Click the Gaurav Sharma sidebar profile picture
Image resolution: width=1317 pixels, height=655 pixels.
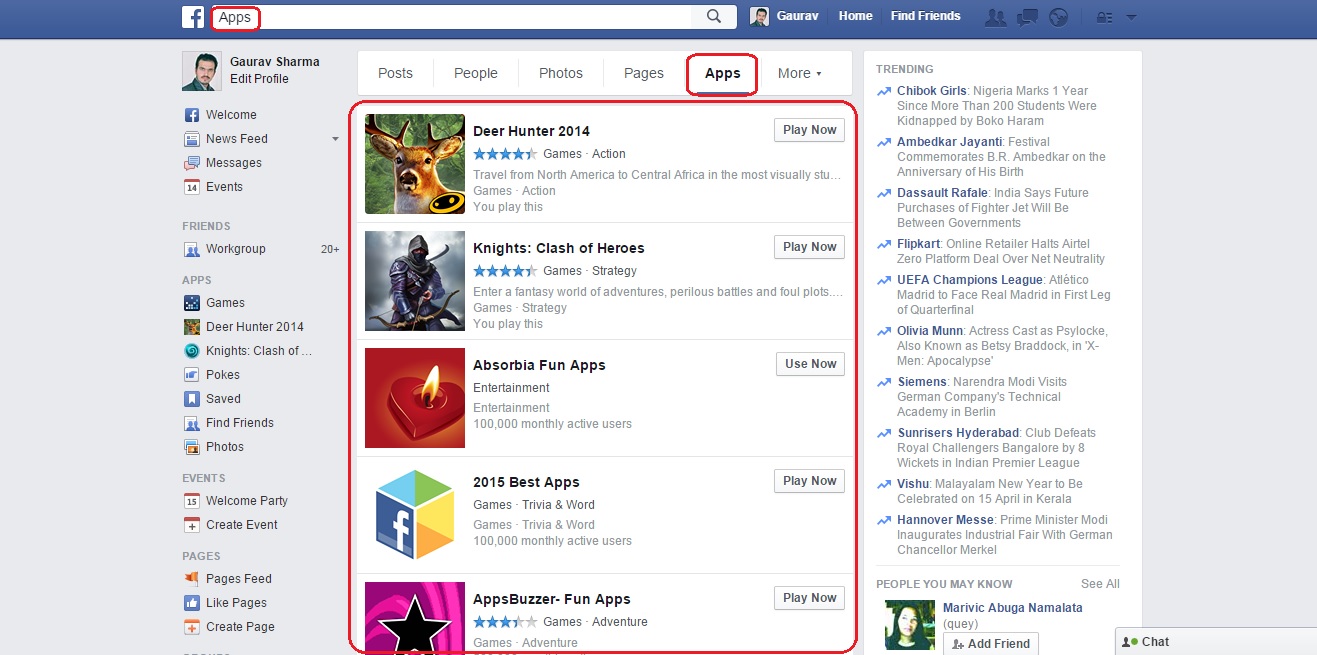pos(202,71)
